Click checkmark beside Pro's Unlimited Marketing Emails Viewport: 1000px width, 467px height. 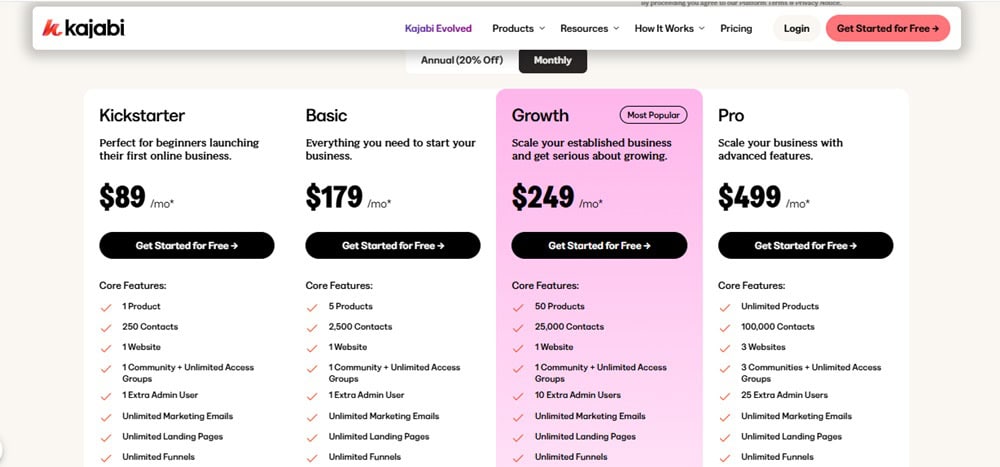724,416
